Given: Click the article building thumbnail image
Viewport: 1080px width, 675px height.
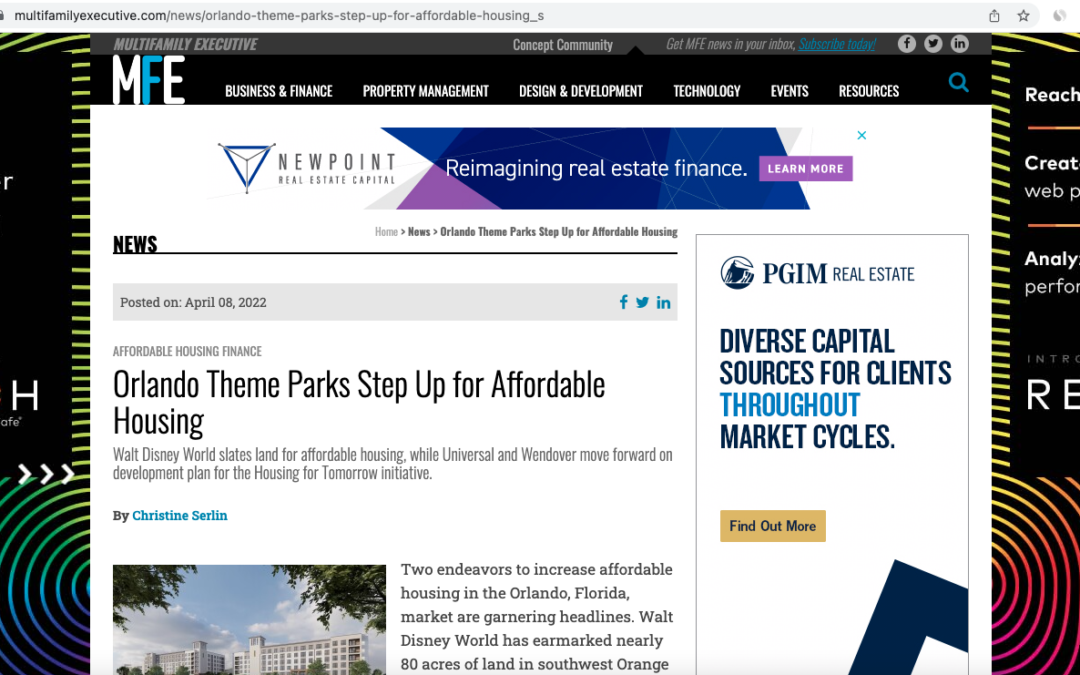Looking at the screenshot, I should (x=249, y=620).
